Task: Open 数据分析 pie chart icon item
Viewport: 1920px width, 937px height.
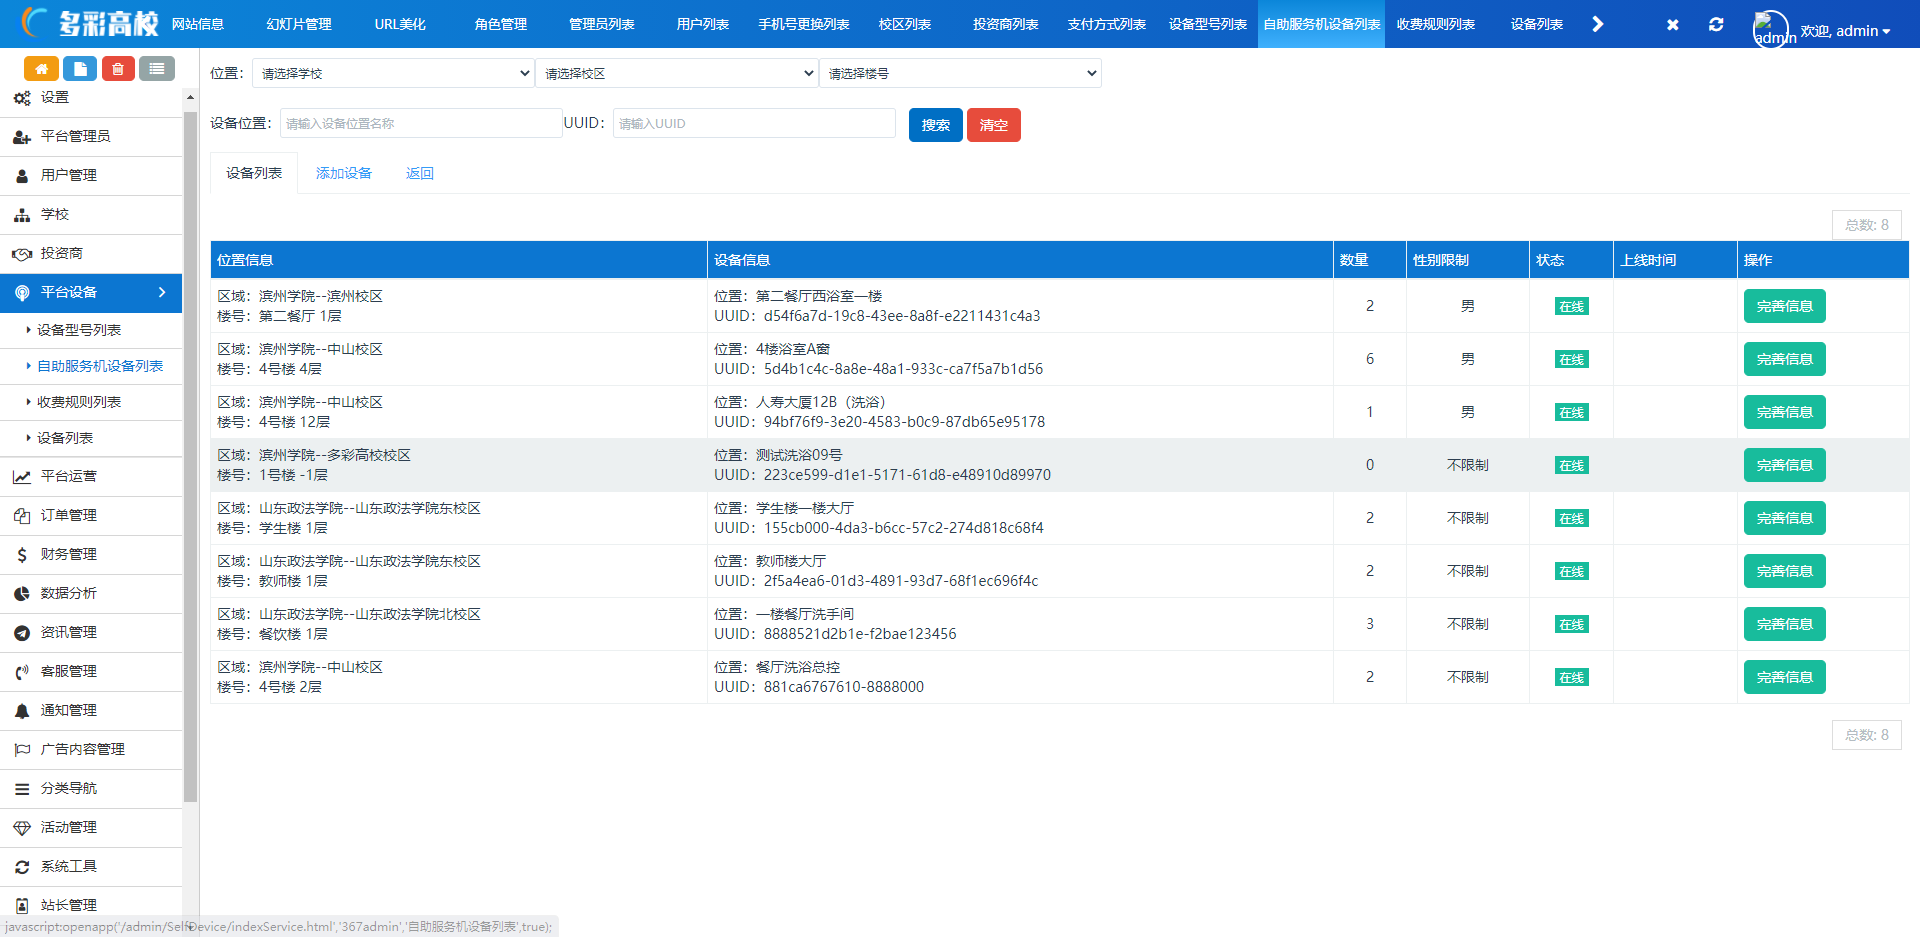Action: (22, 594)
